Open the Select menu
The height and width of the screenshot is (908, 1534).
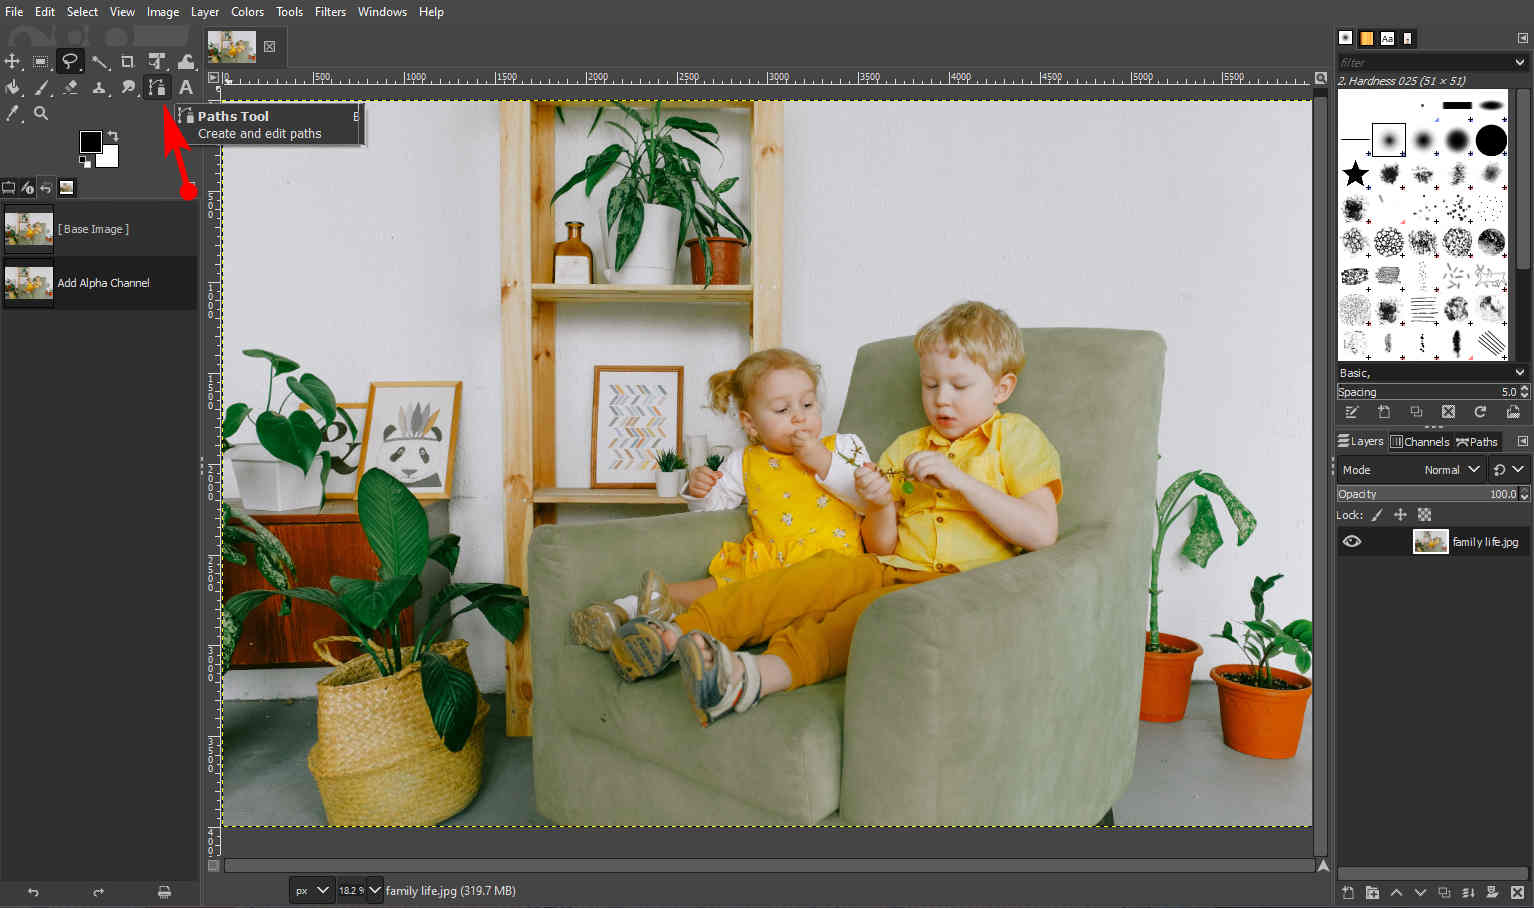[x=82, y=12]
